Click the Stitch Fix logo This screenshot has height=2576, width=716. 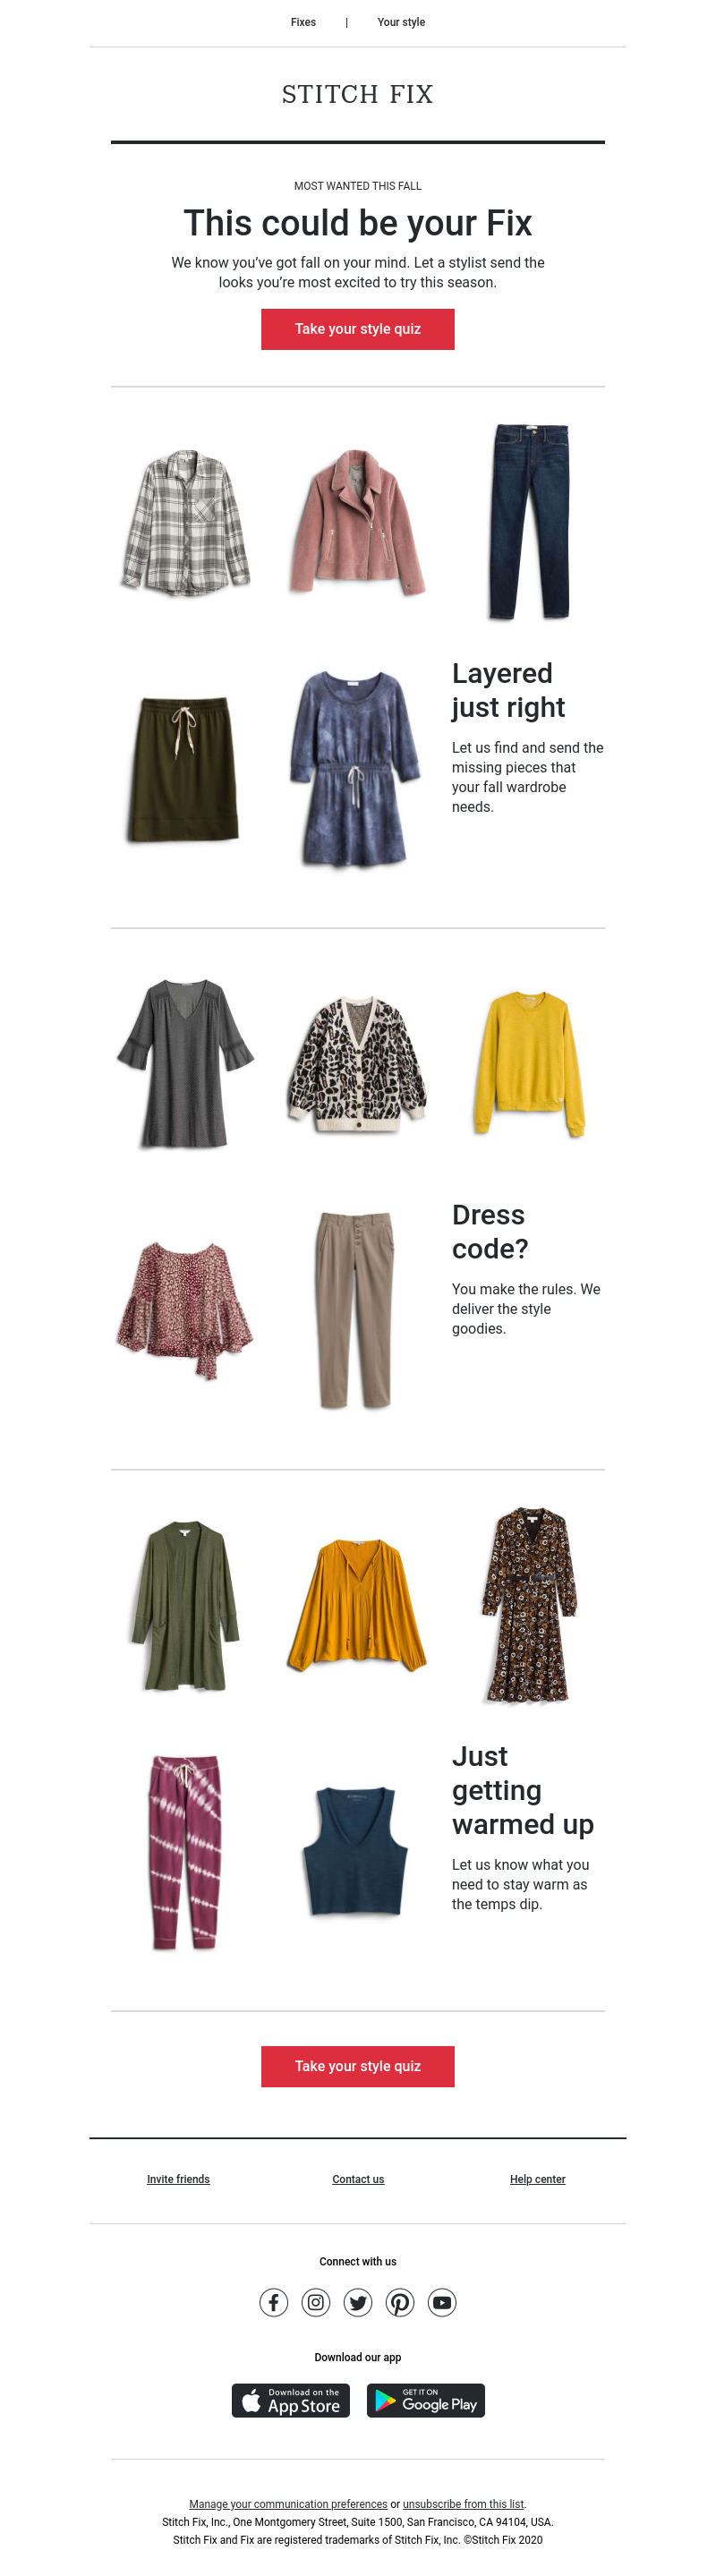pos(358,94)
